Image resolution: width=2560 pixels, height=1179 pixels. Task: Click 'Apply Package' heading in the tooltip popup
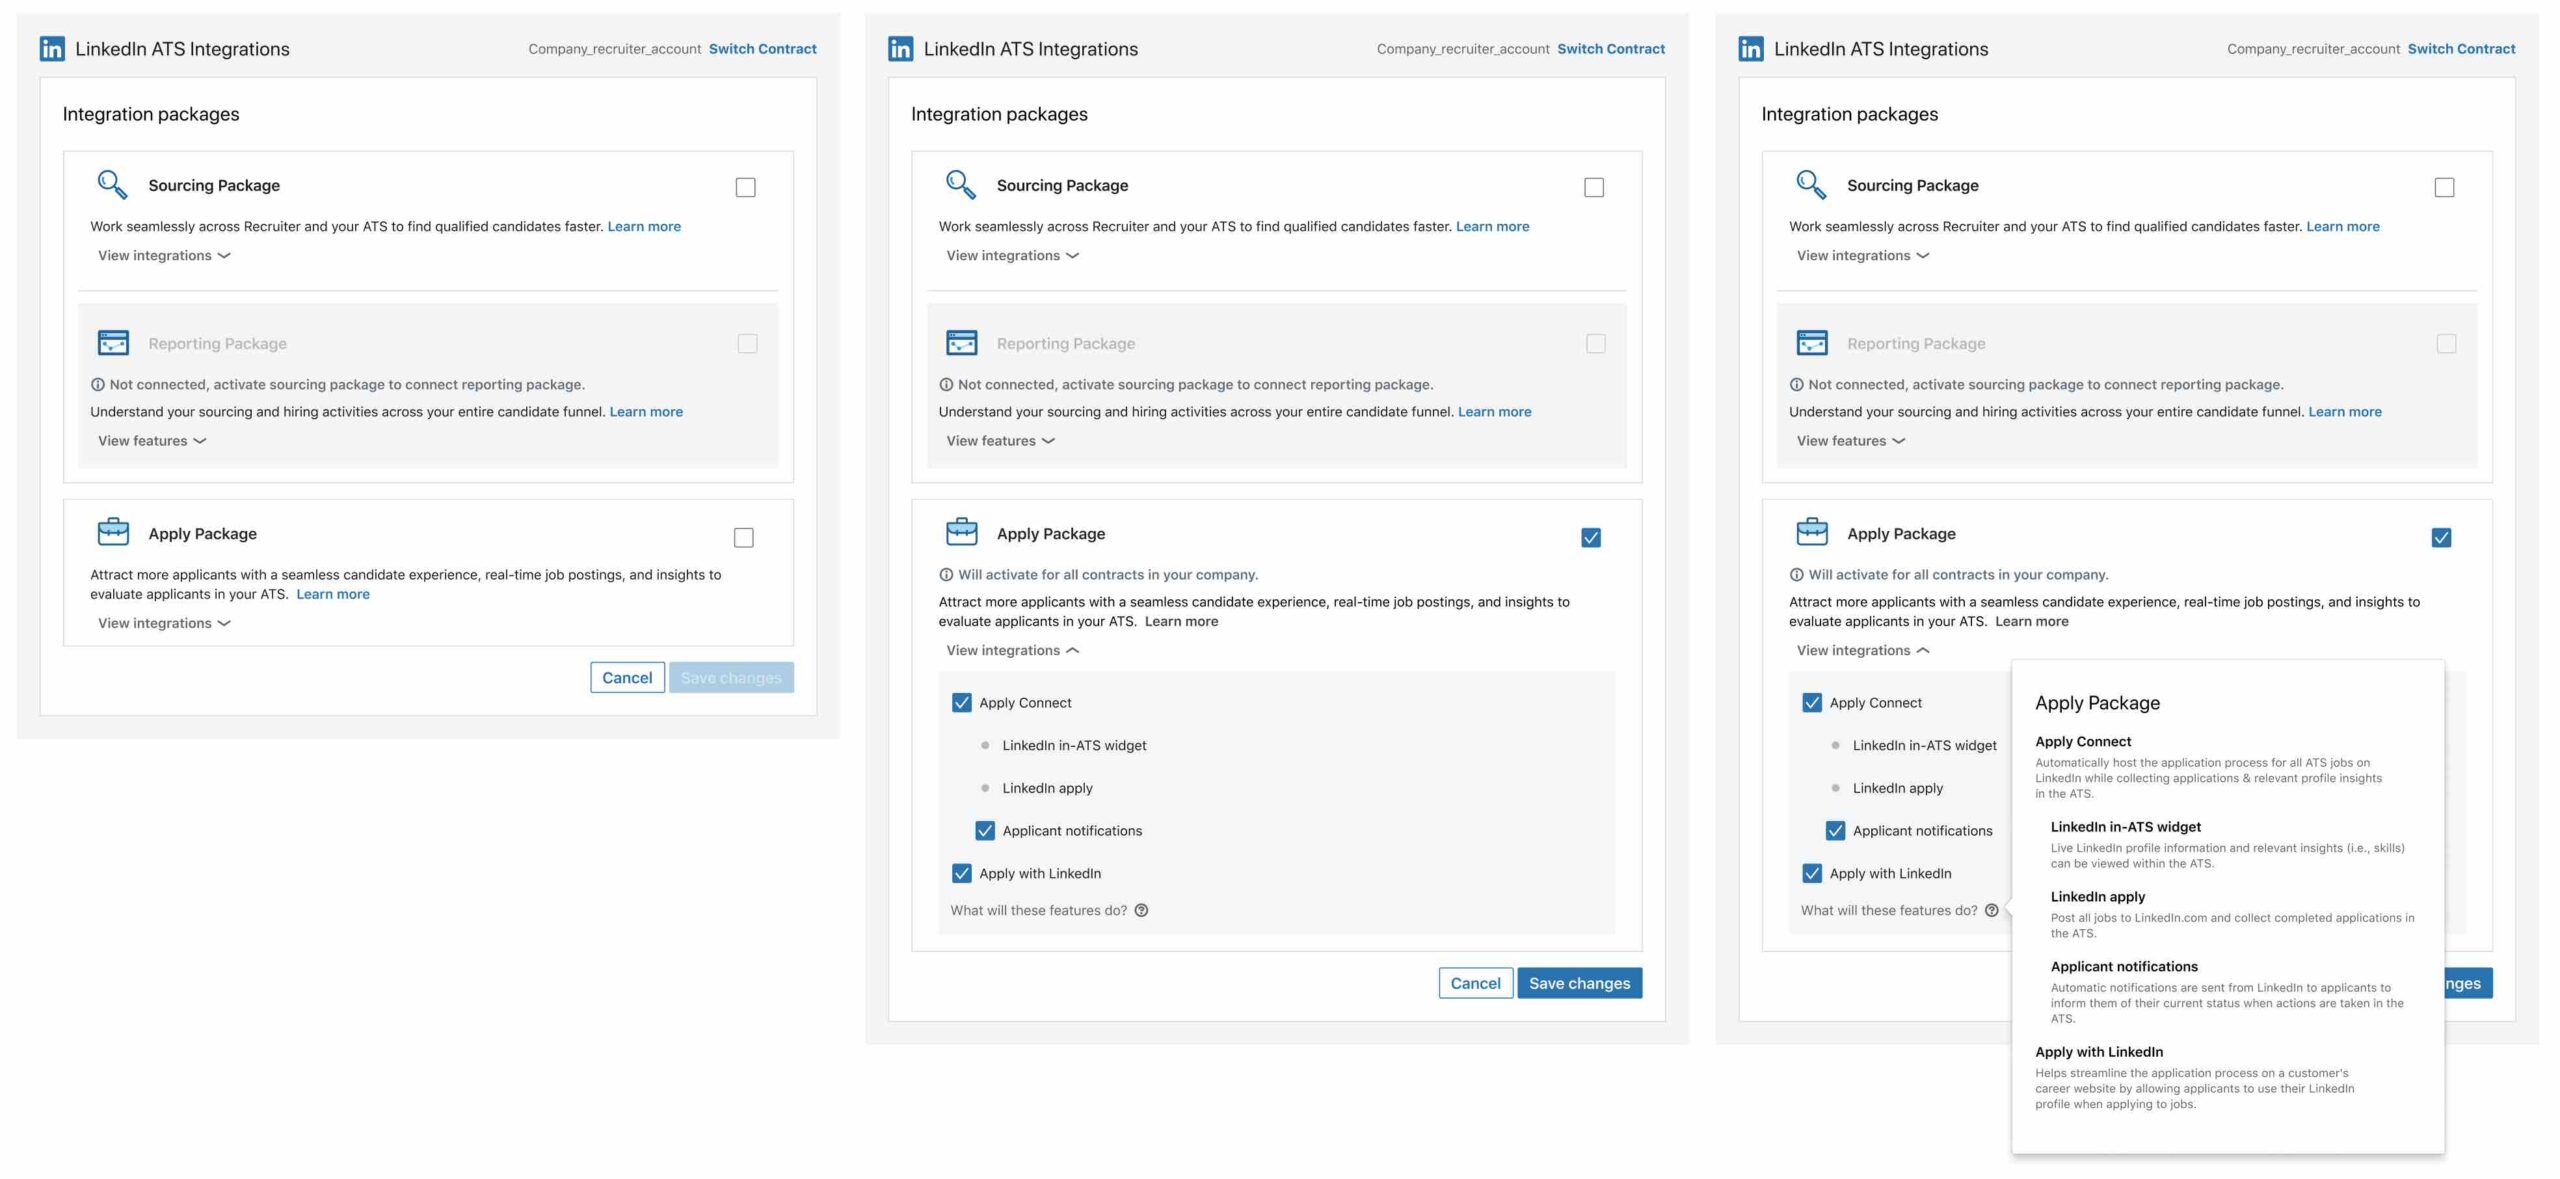click(x=2097, y=703)
